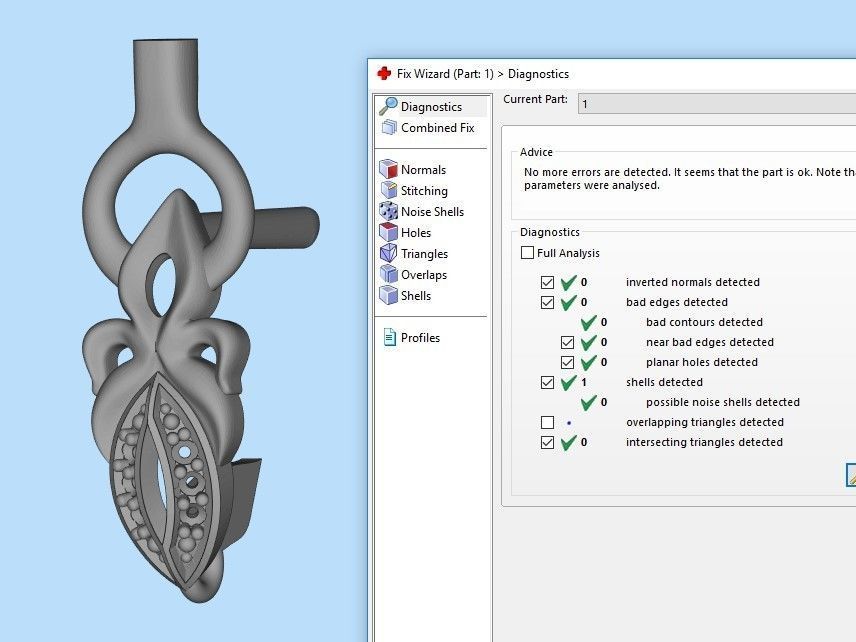
Task: Click the Diagnostics magnifier icon
Action: coord(388,106)
